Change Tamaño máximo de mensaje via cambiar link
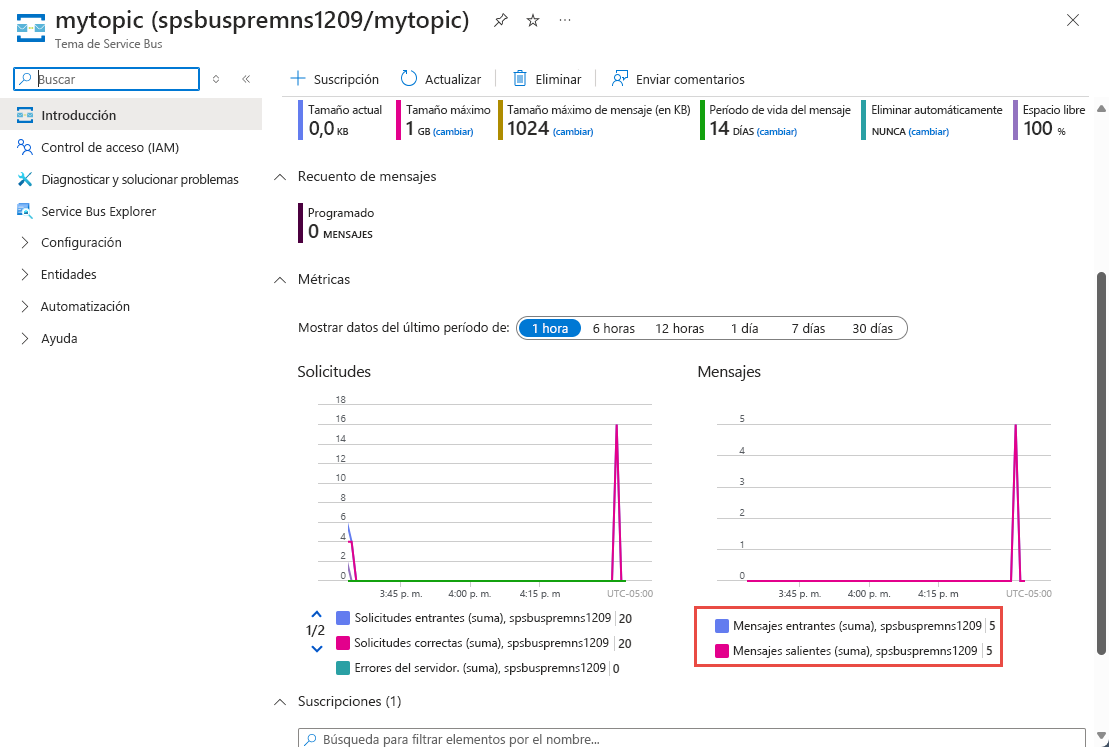This screenshot has width=1109, height=747. tap(573, 132)
